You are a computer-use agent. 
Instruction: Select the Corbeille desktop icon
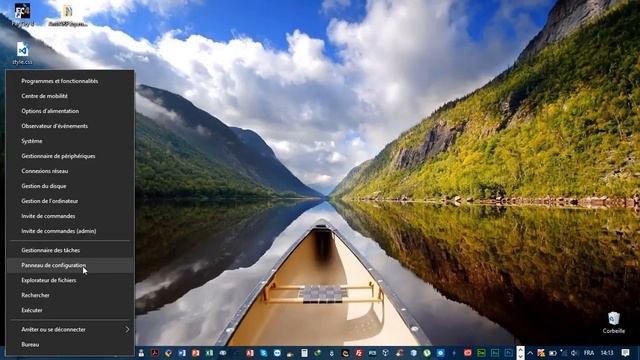click(x=613, y=322)
